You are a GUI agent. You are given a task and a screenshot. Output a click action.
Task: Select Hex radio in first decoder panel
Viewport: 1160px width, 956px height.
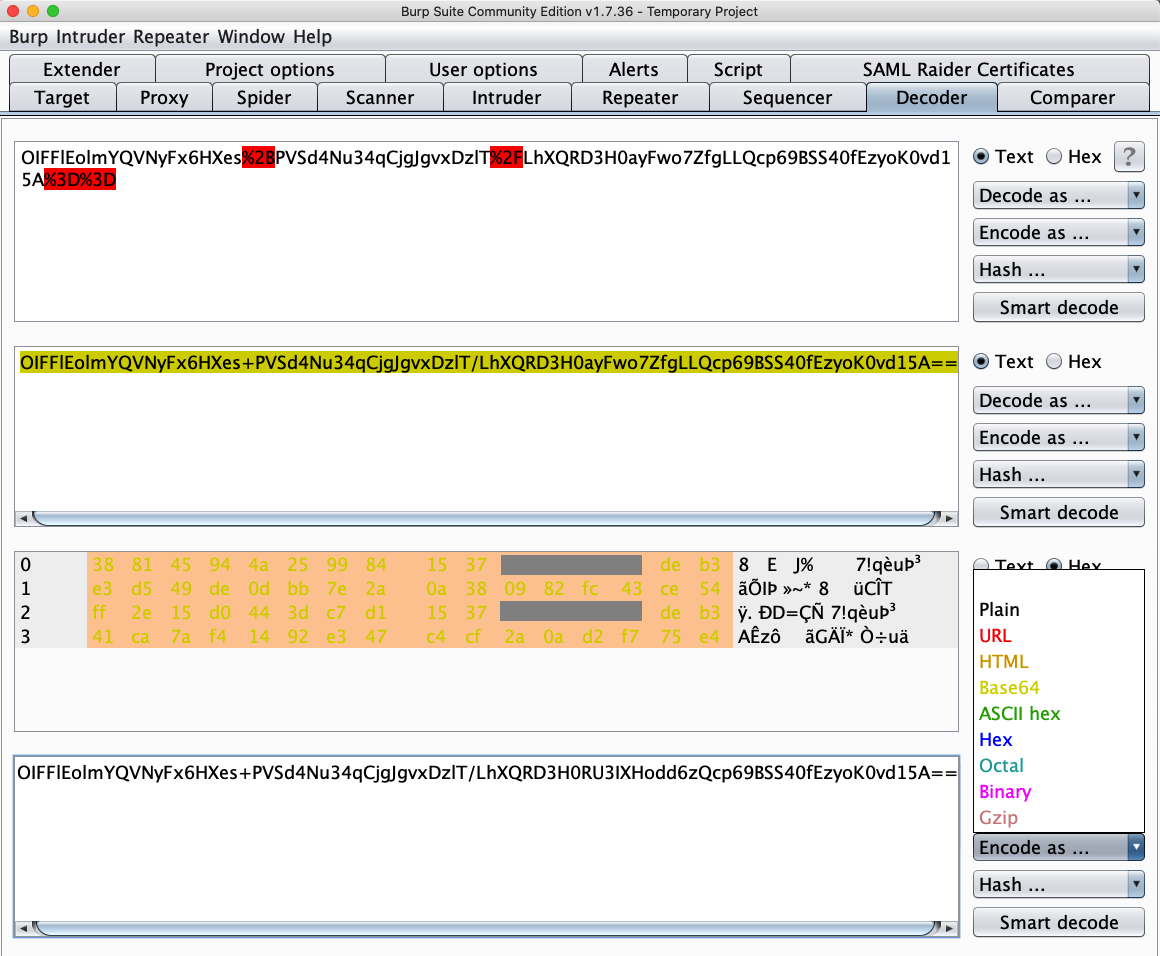pos(1054,157)
